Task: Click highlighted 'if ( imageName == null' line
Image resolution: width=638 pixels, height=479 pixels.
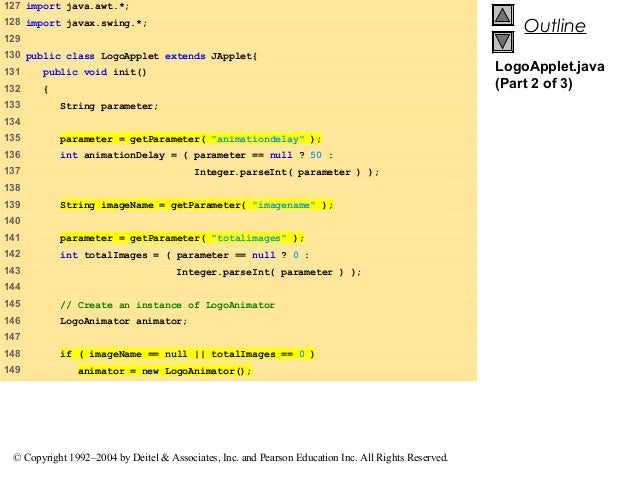Action: 187,354
